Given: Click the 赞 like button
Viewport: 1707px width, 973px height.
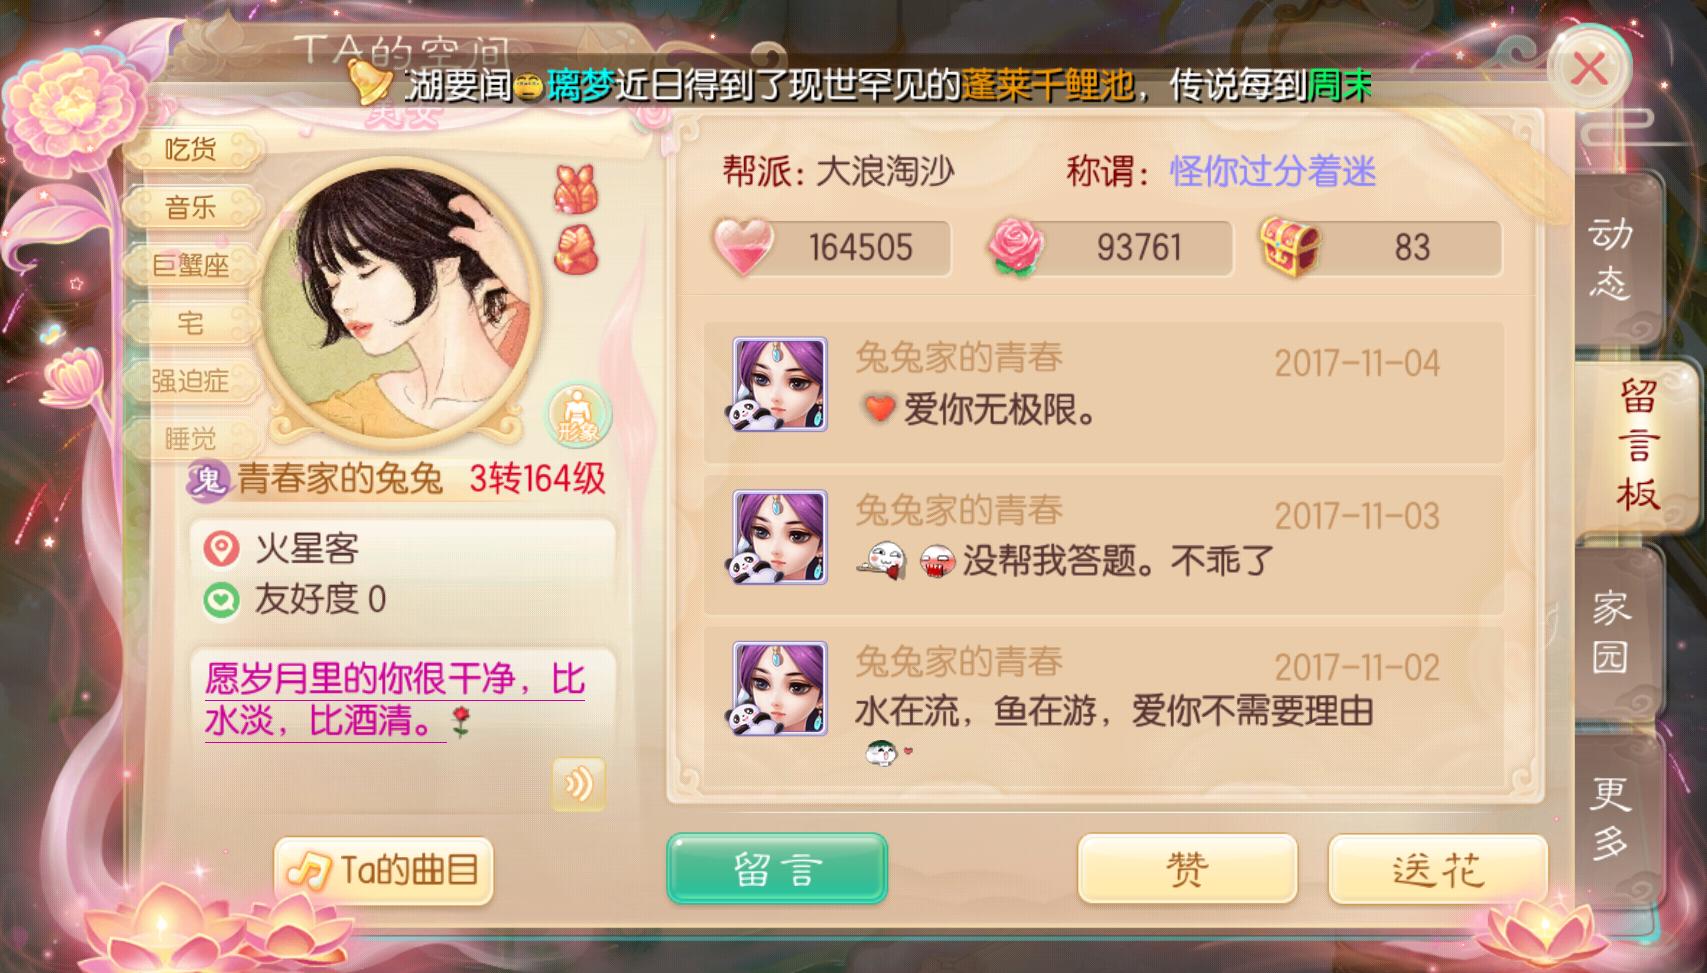Looking at the screenshot, I should tap(1187, 868).
